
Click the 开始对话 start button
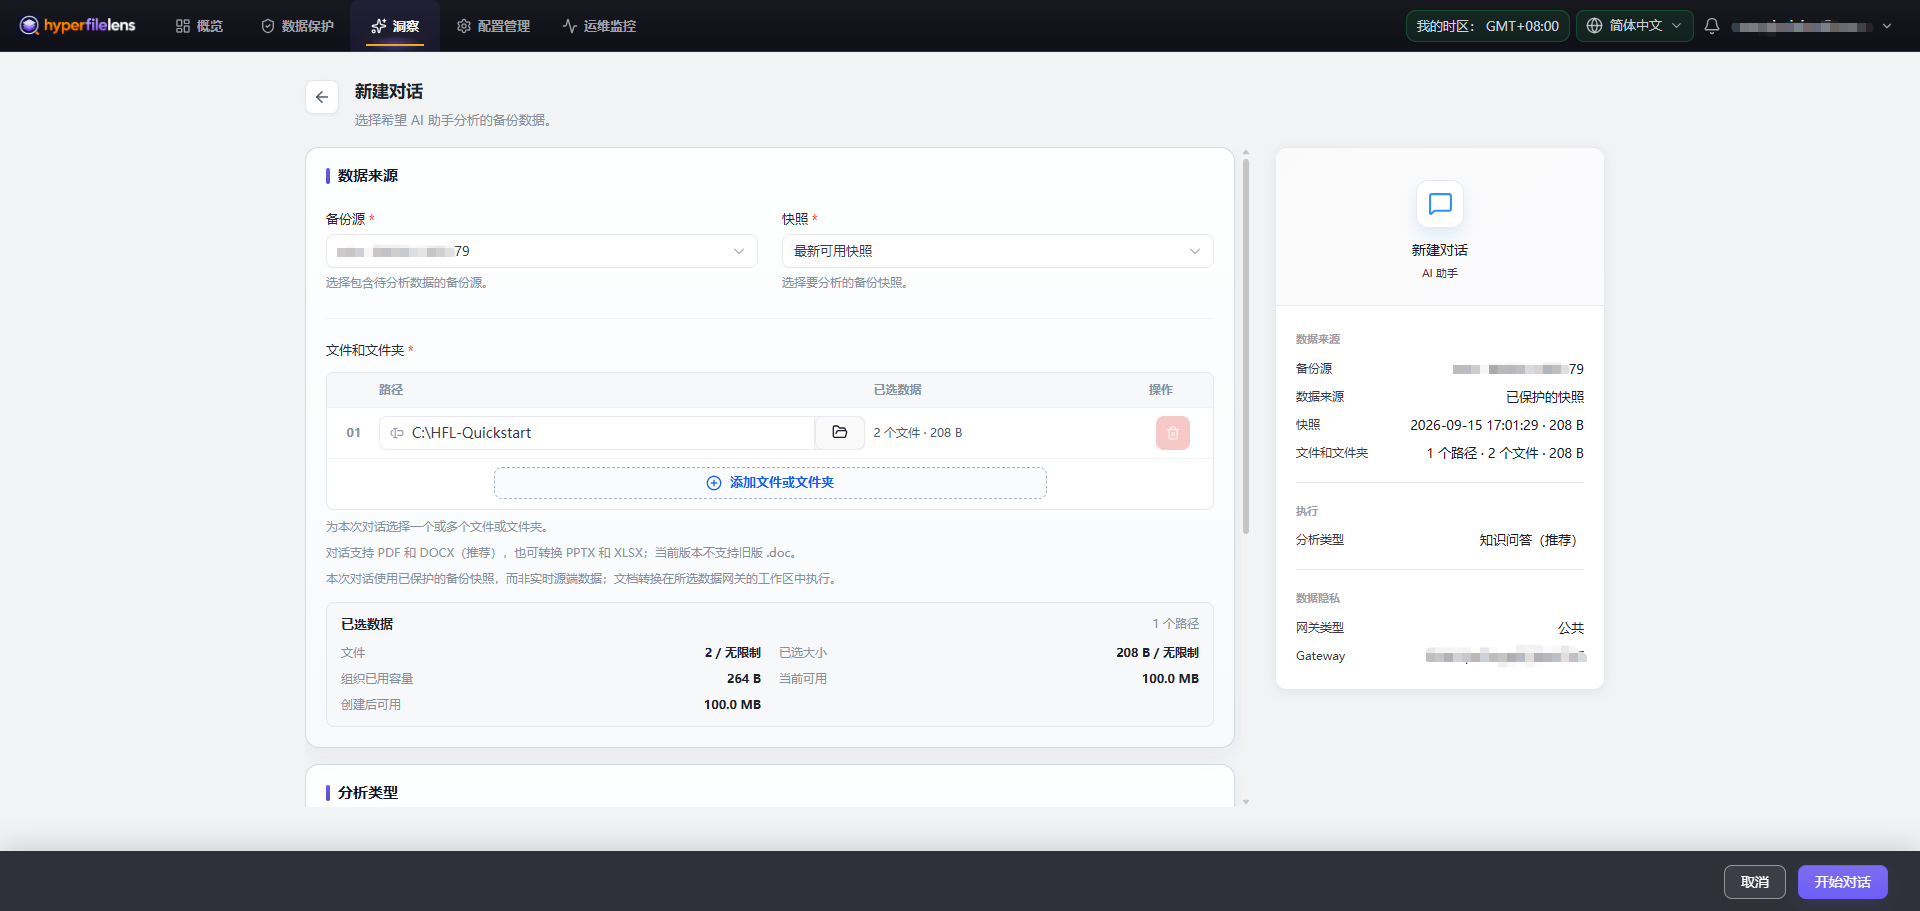pos(1842,882)
